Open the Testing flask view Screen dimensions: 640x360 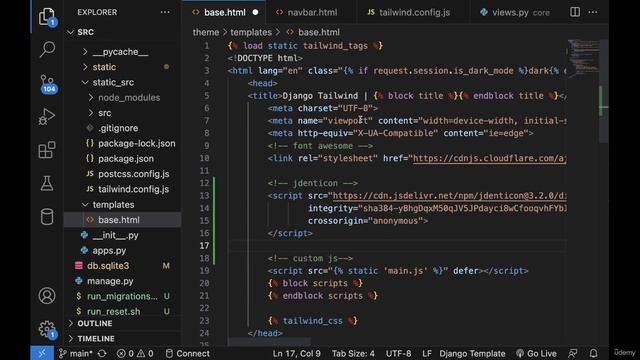[x=47, y=183]
